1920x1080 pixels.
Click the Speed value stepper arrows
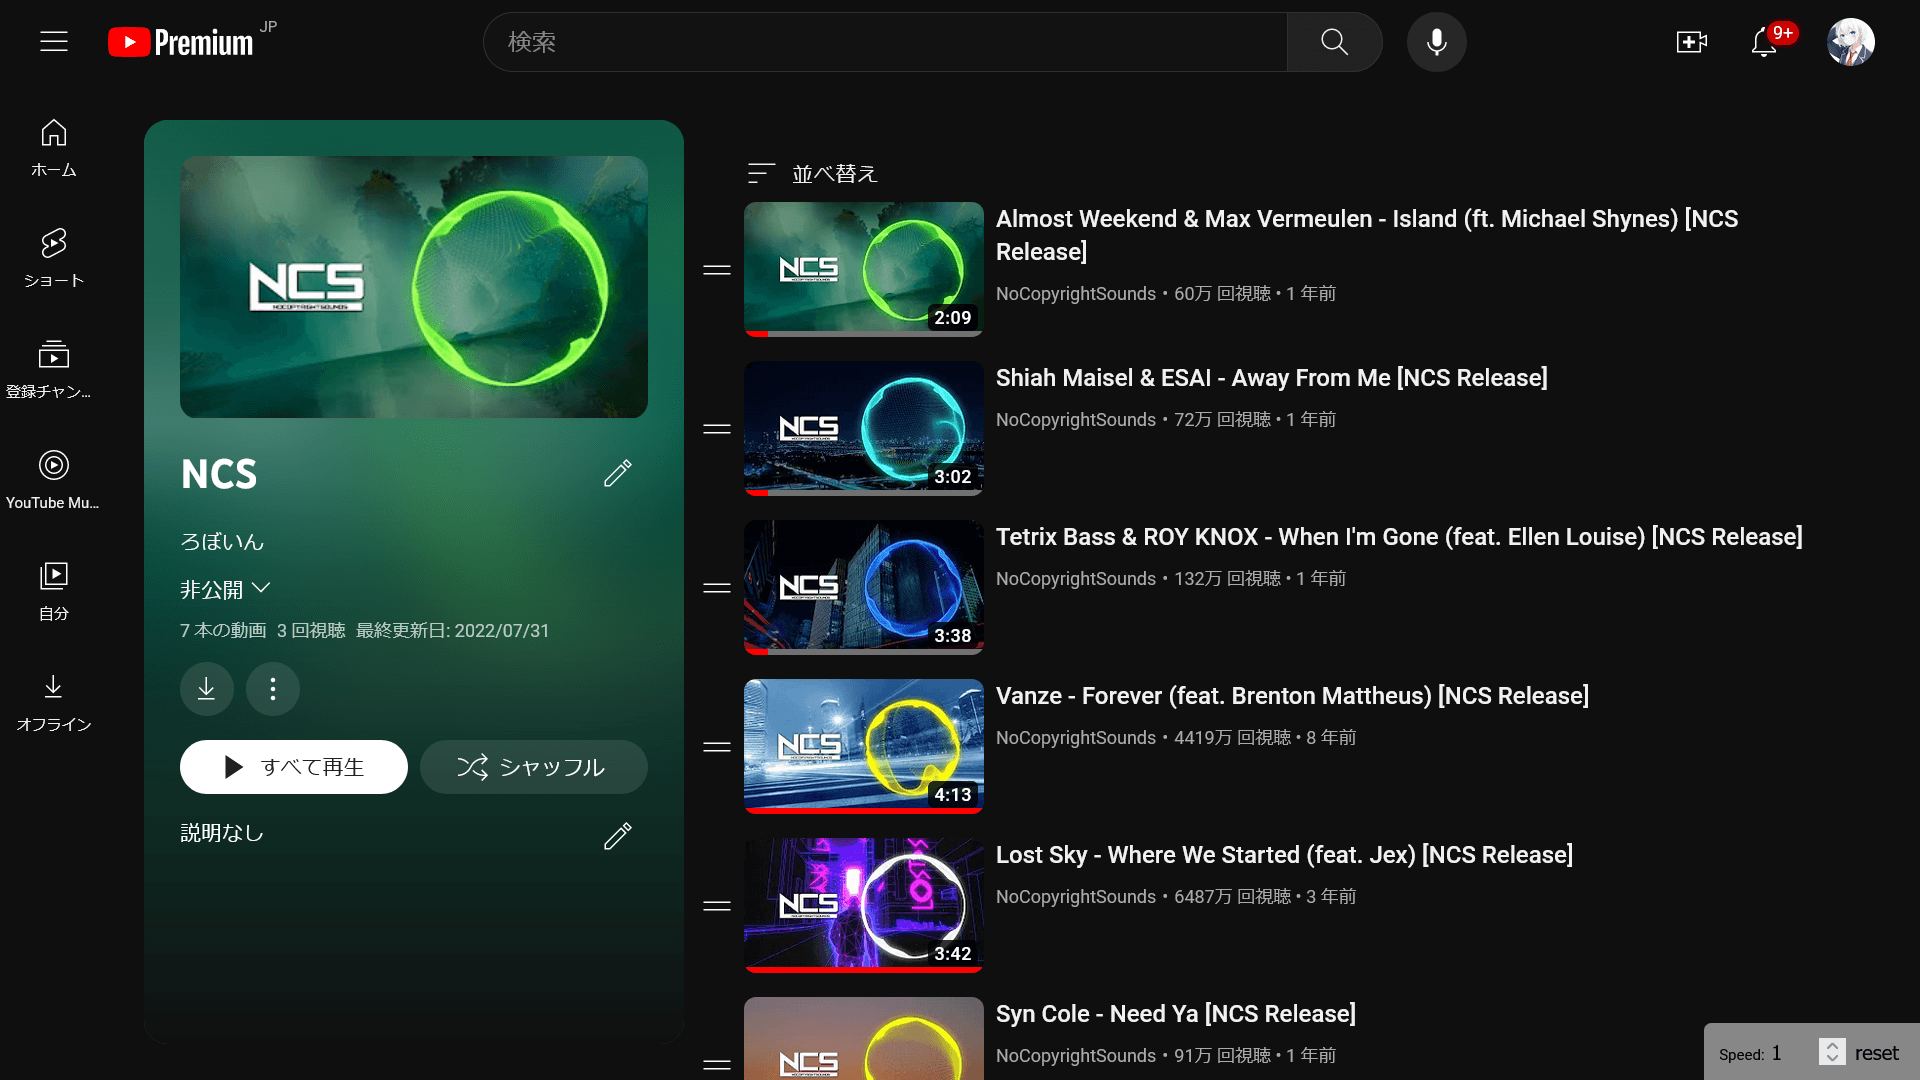(1832, 1052)
